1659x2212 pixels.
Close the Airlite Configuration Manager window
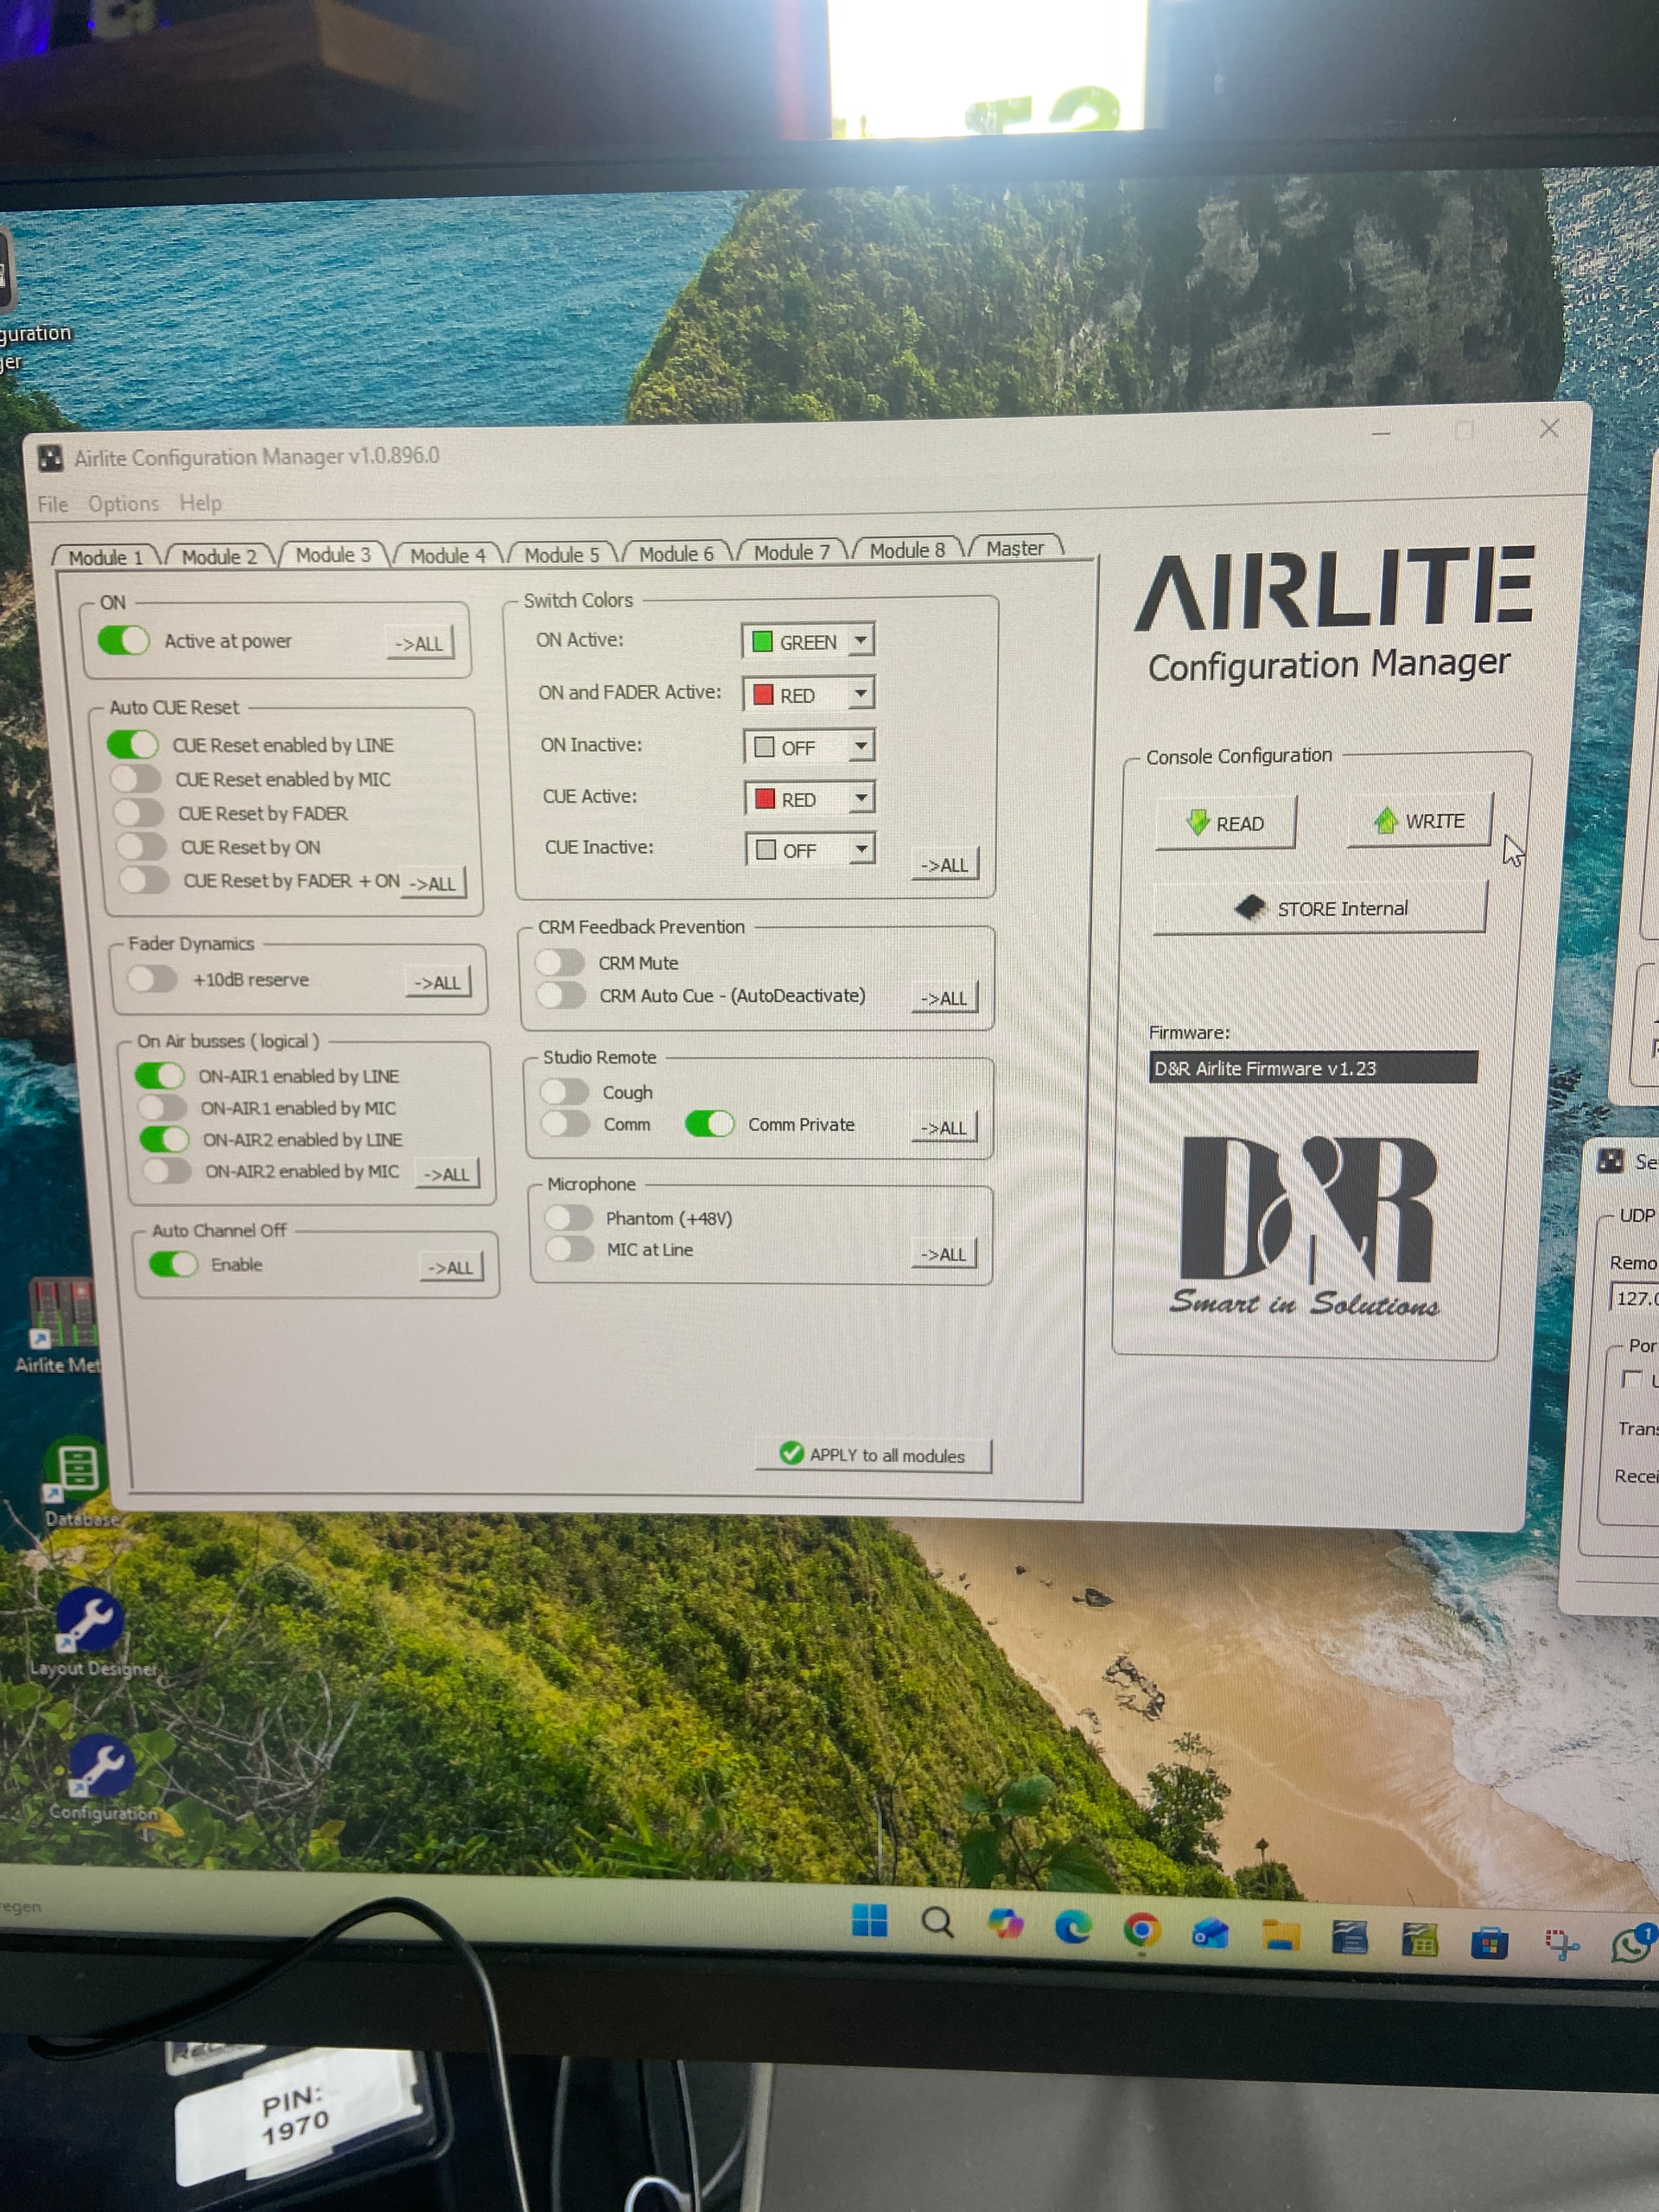click(x=1549, y=429)
